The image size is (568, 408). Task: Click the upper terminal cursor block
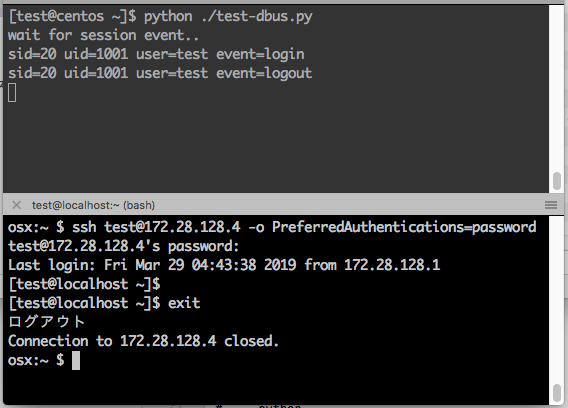(x=12, y=92)
